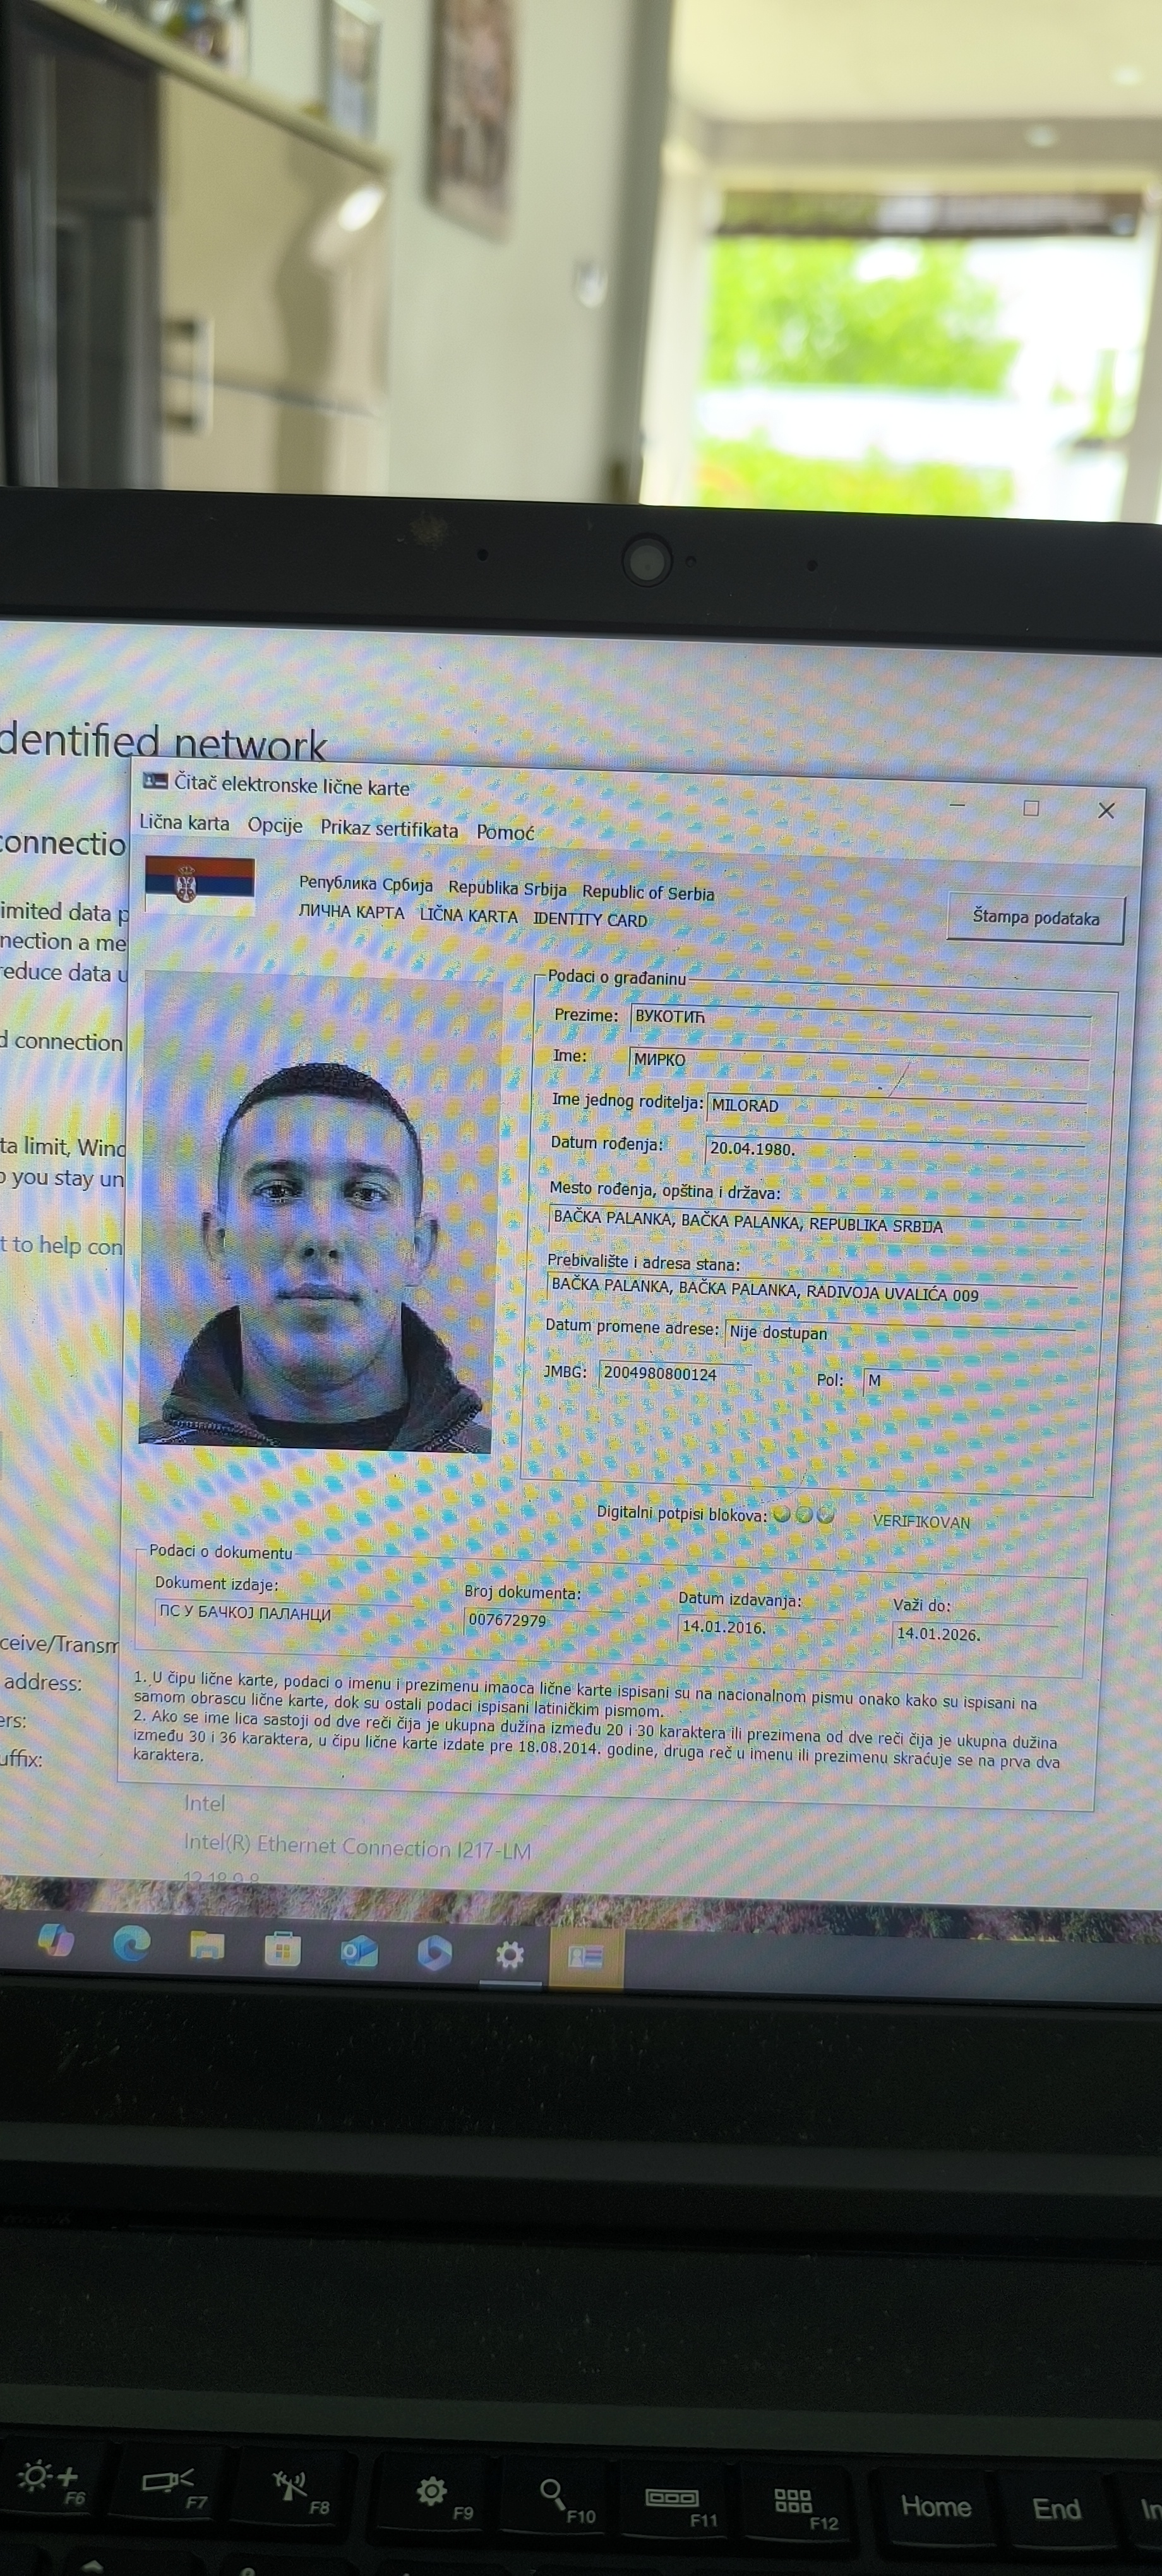Open the Pomoć menu
Image resolution: width=1162 pixels, height=2576 pixels.
coord(505,832)
